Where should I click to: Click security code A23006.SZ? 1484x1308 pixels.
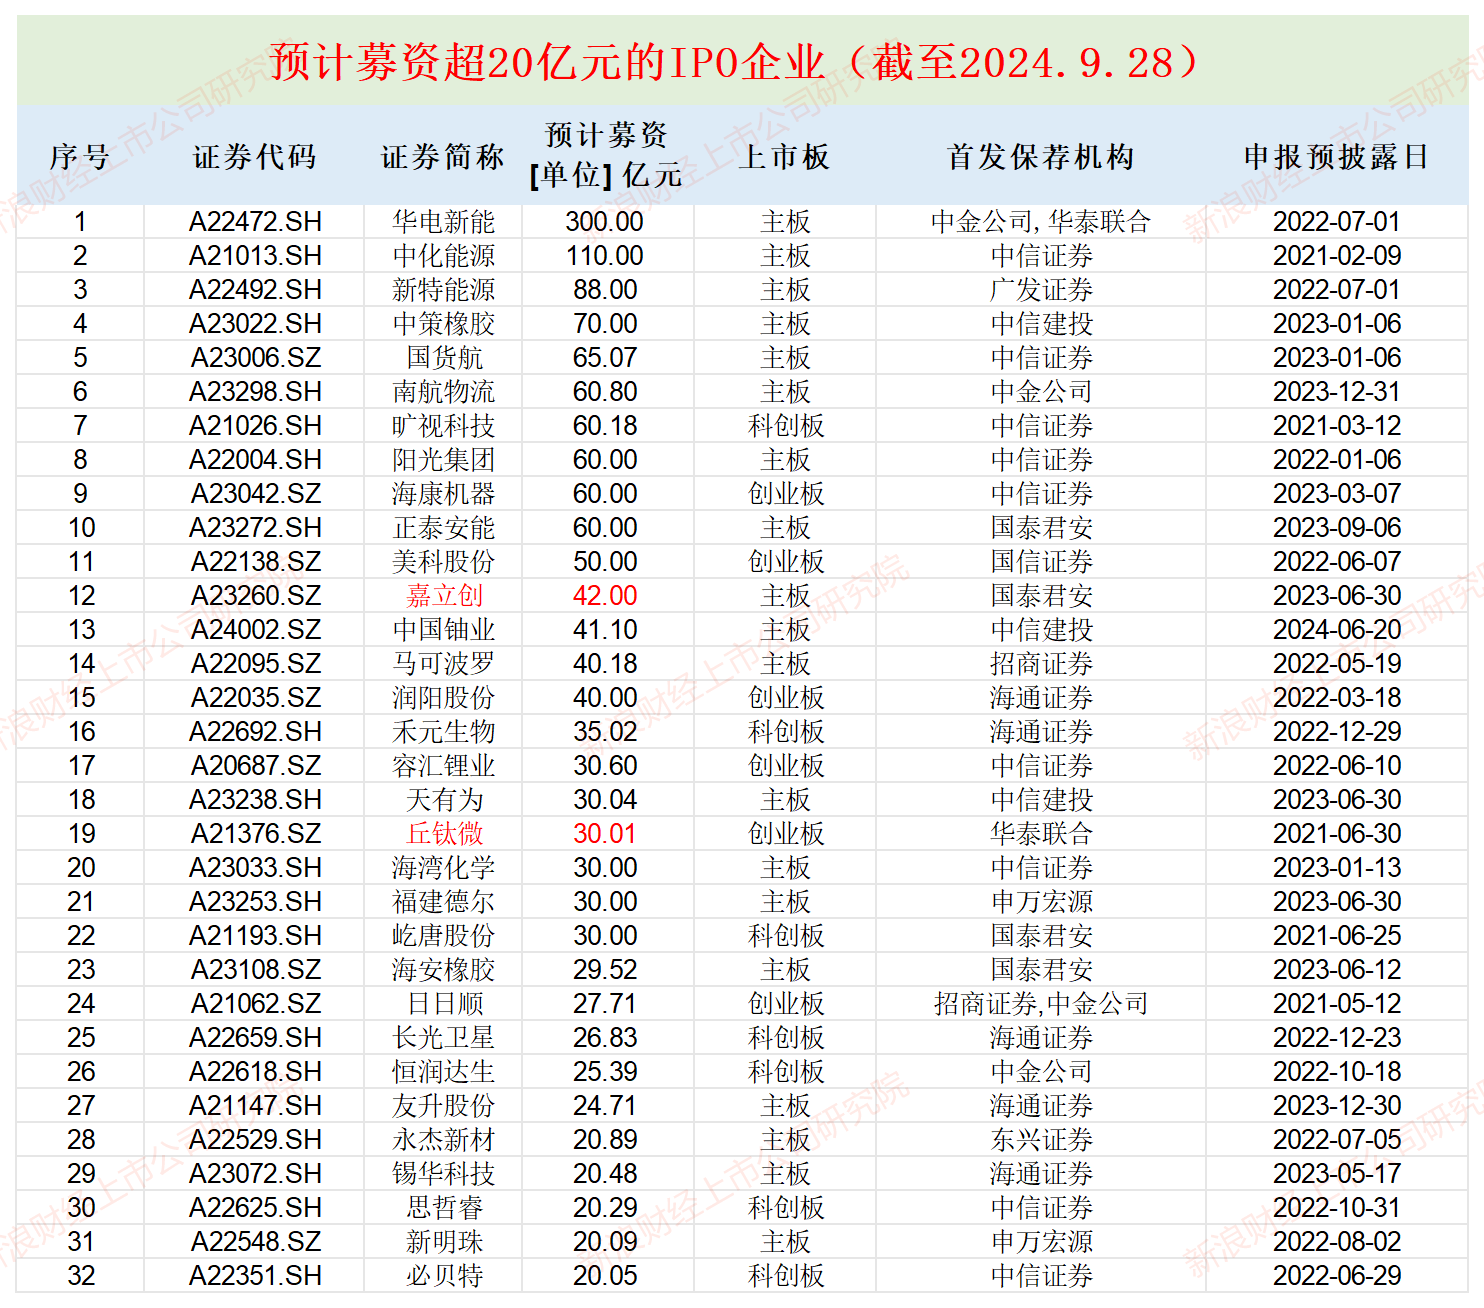click(x=255, y=358)
